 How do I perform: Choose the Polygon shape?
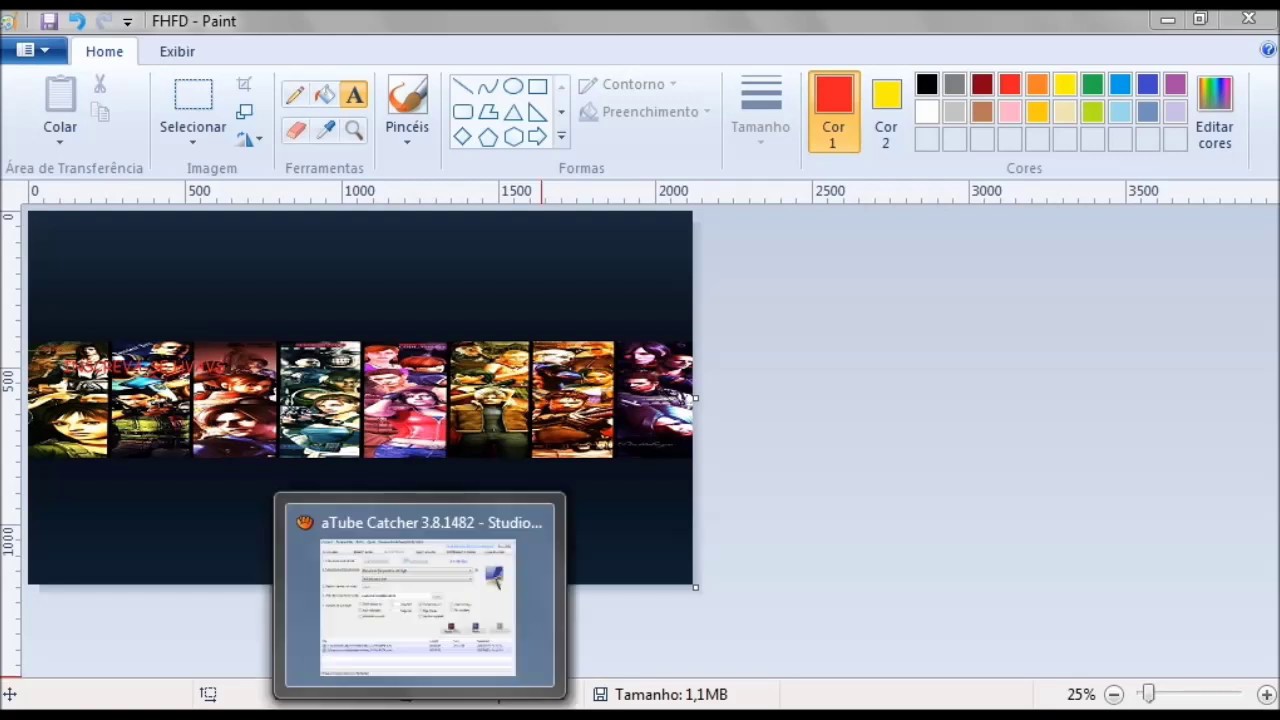pyautogui.click(x=488, y=112)
